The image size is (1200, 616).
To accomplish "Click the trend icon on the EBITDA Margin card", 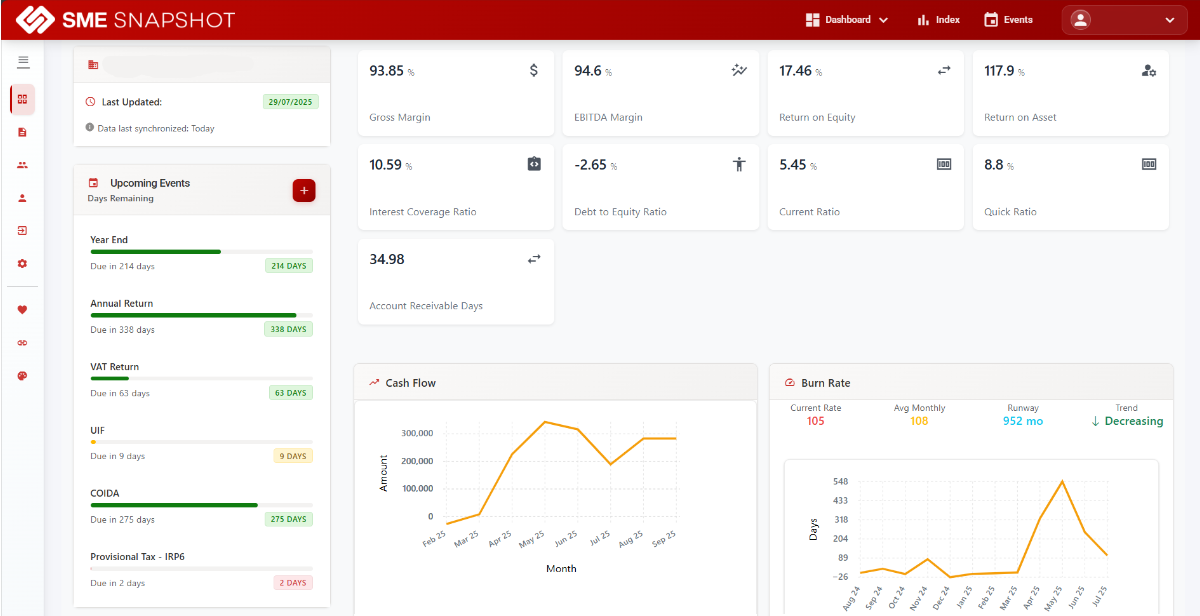I will [x=739, y=70].
